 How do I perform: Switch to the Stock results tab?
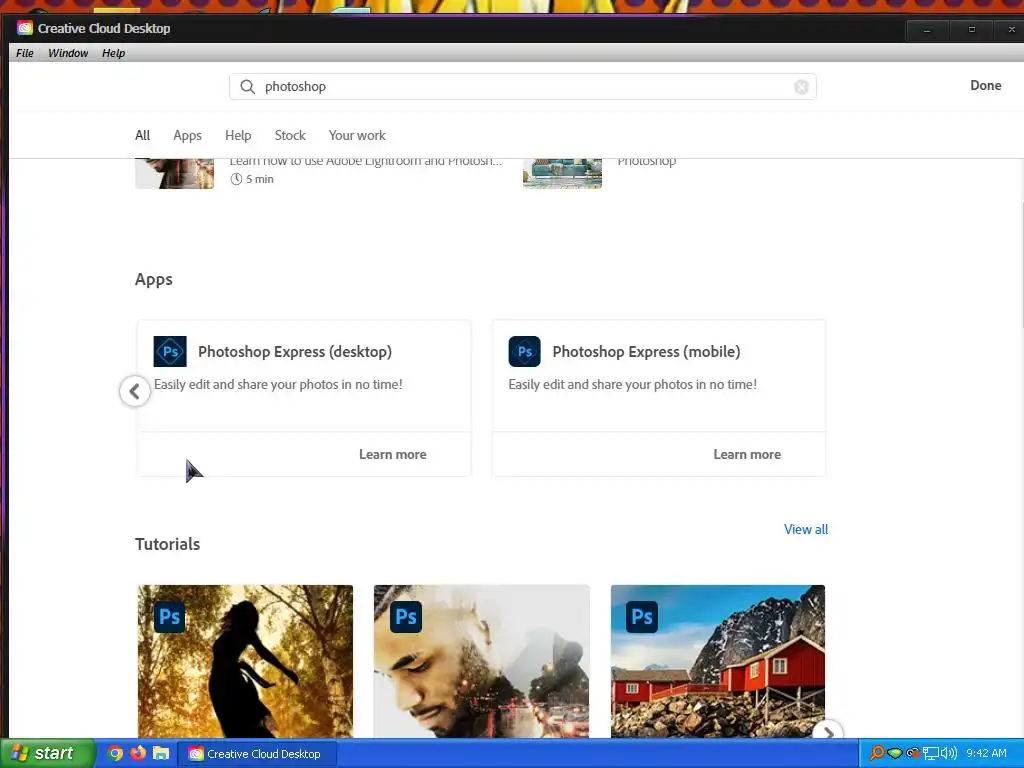(290, 135)
